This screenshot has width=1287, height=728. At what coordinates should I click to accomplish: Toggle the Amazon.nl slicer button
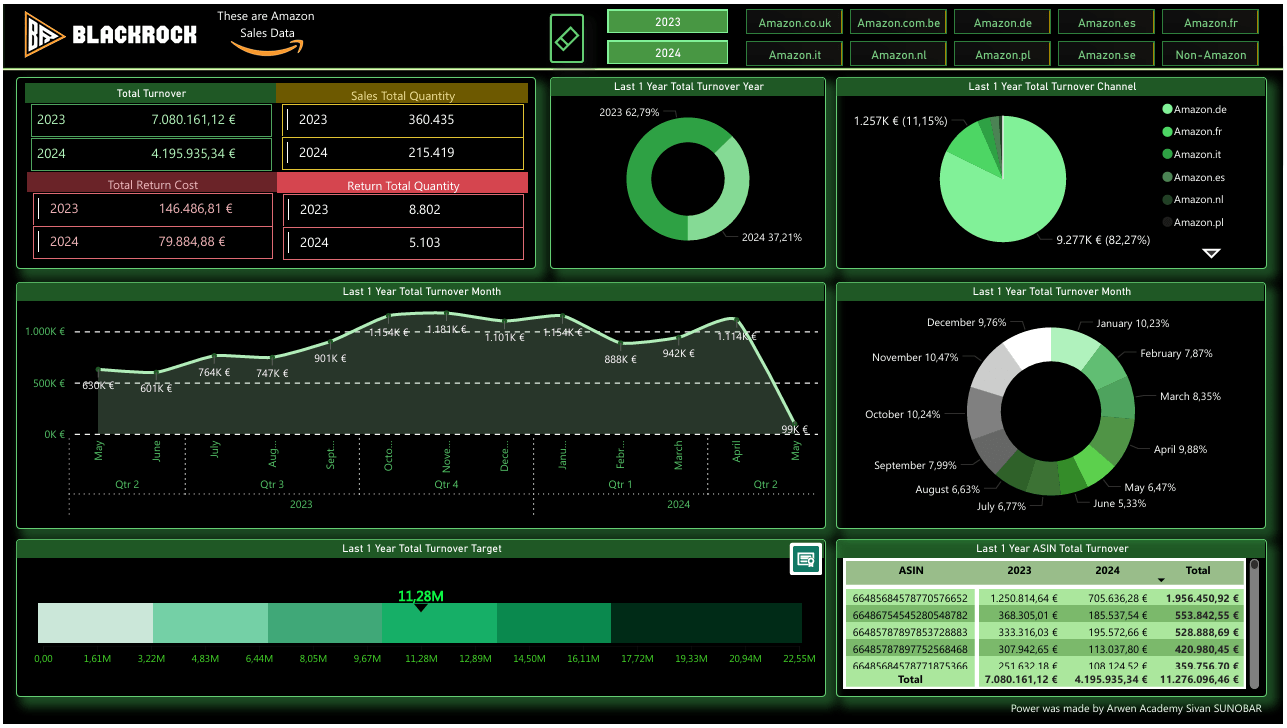click(899, 55)
